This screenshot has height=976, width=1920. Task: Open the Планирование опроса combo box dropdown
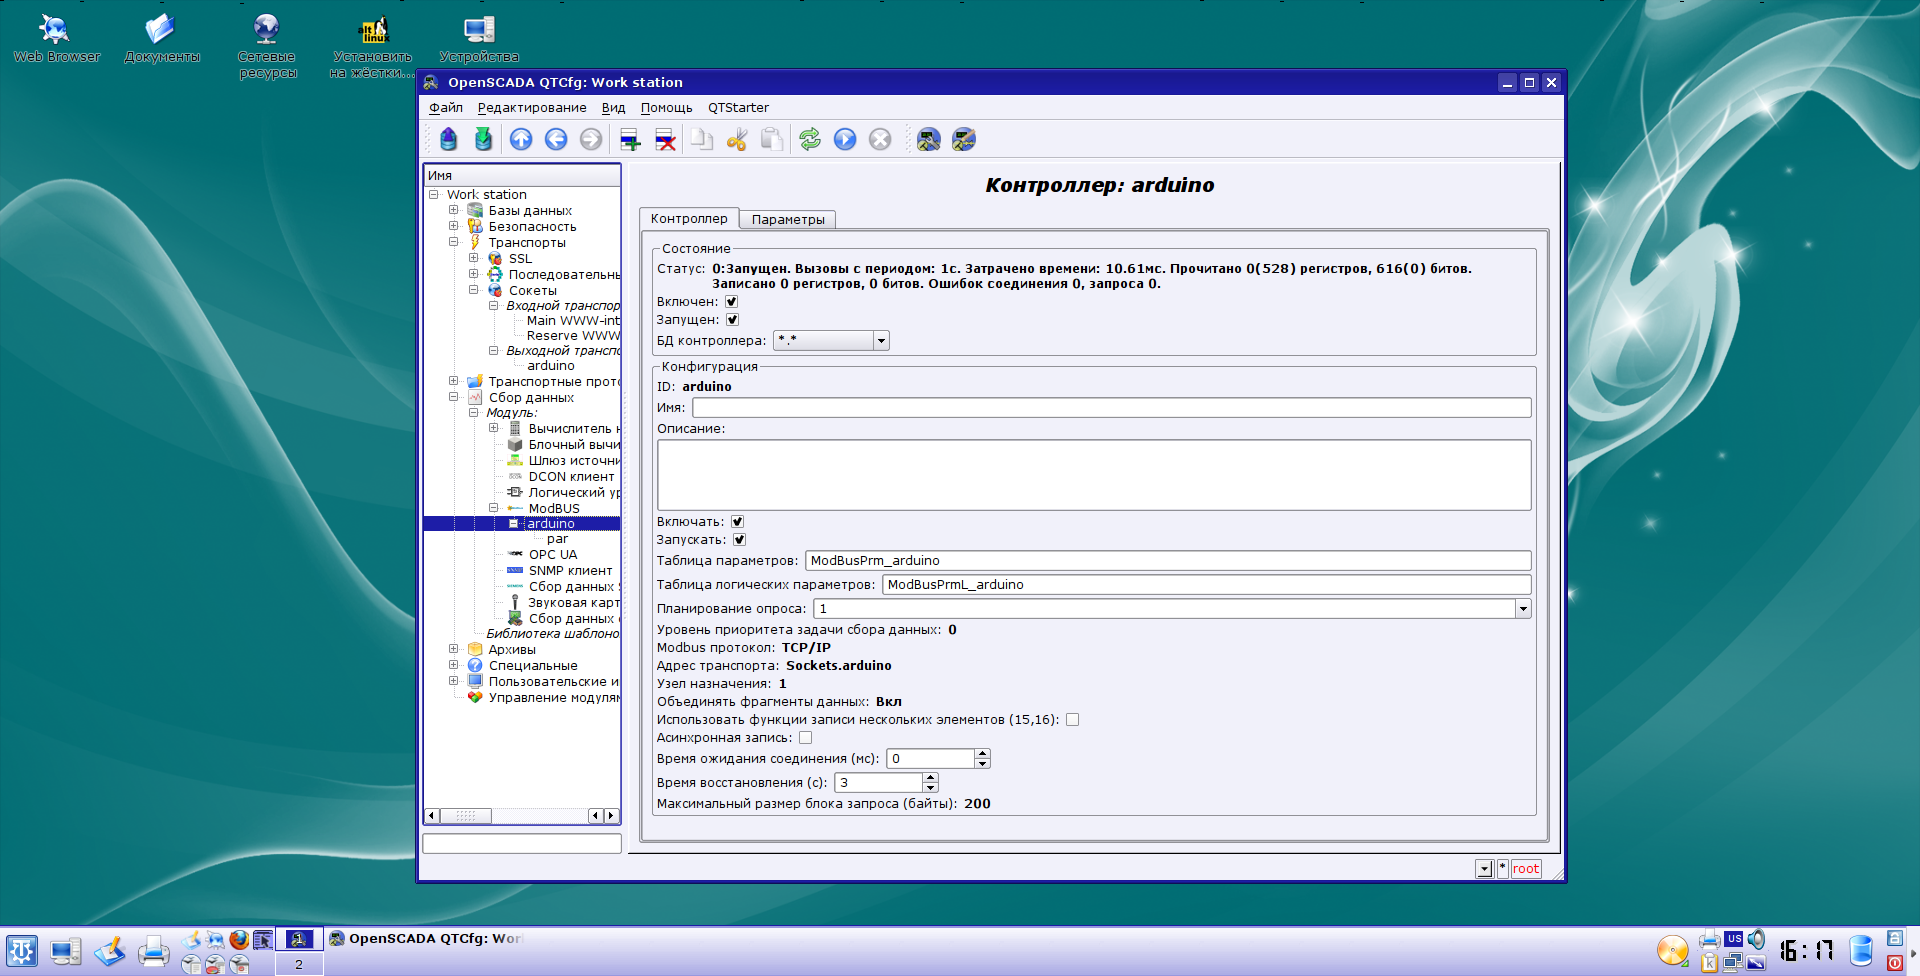click(x=1522, y=609)
